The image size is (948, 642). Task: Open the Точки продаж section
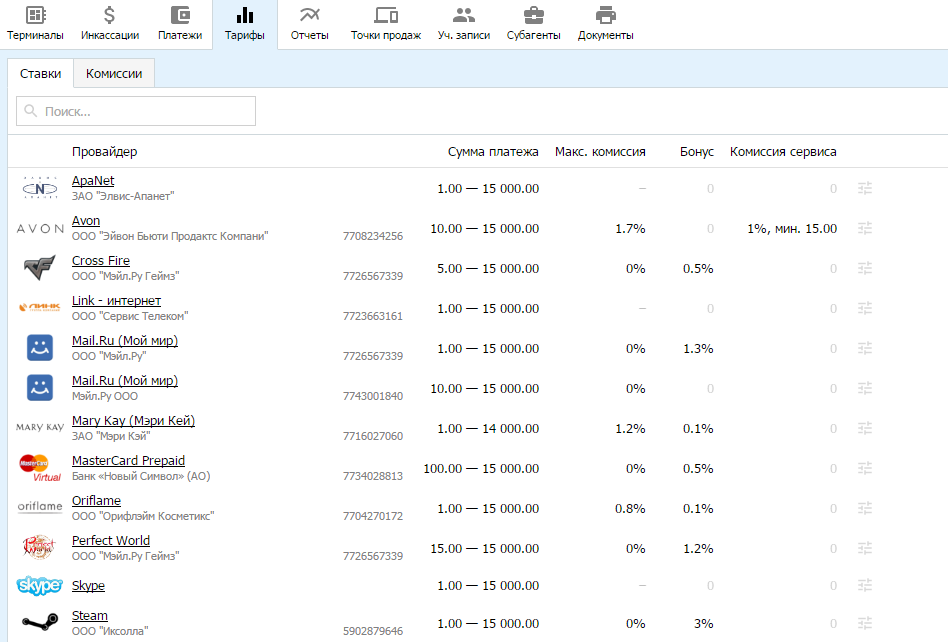coord(386,24)
